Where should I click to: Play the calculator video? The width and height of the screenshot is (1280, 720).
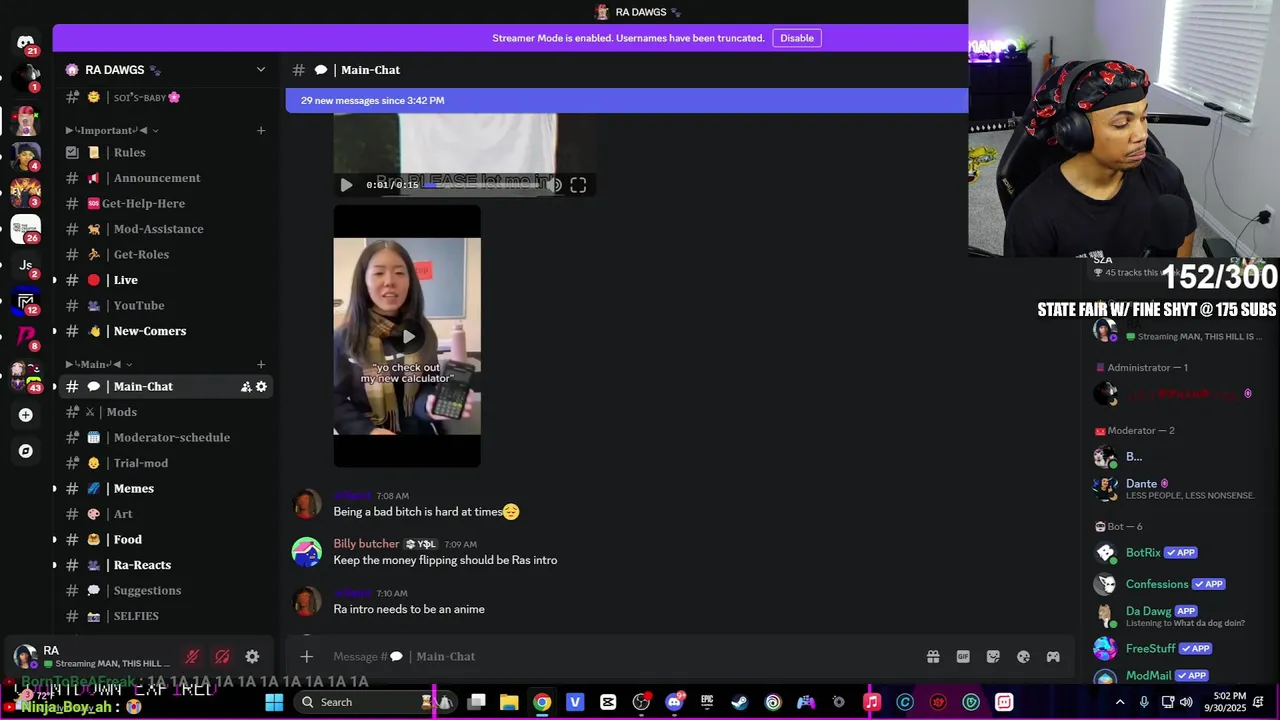pyautogui.click(x=407, y=336)
